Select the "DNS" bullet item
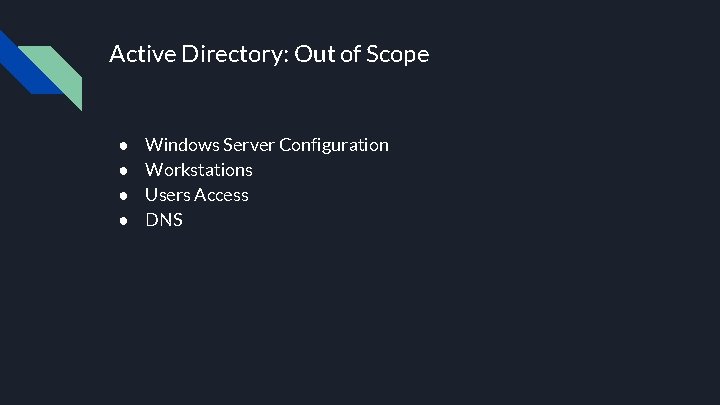Image resolution: width=720 pixels, height=405 pixels. coord(164,219)
